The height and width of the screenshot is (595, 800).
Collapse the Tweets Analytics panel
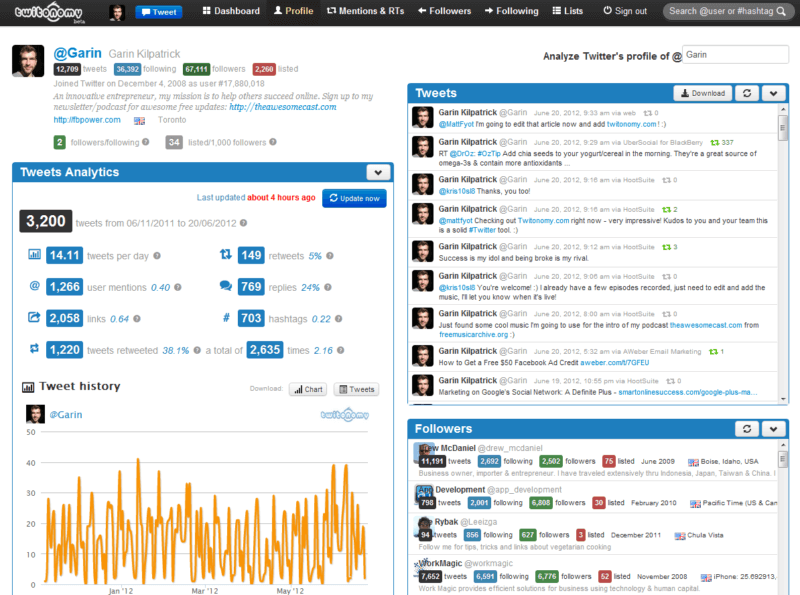pyautogui.click(x=378, y=172)
